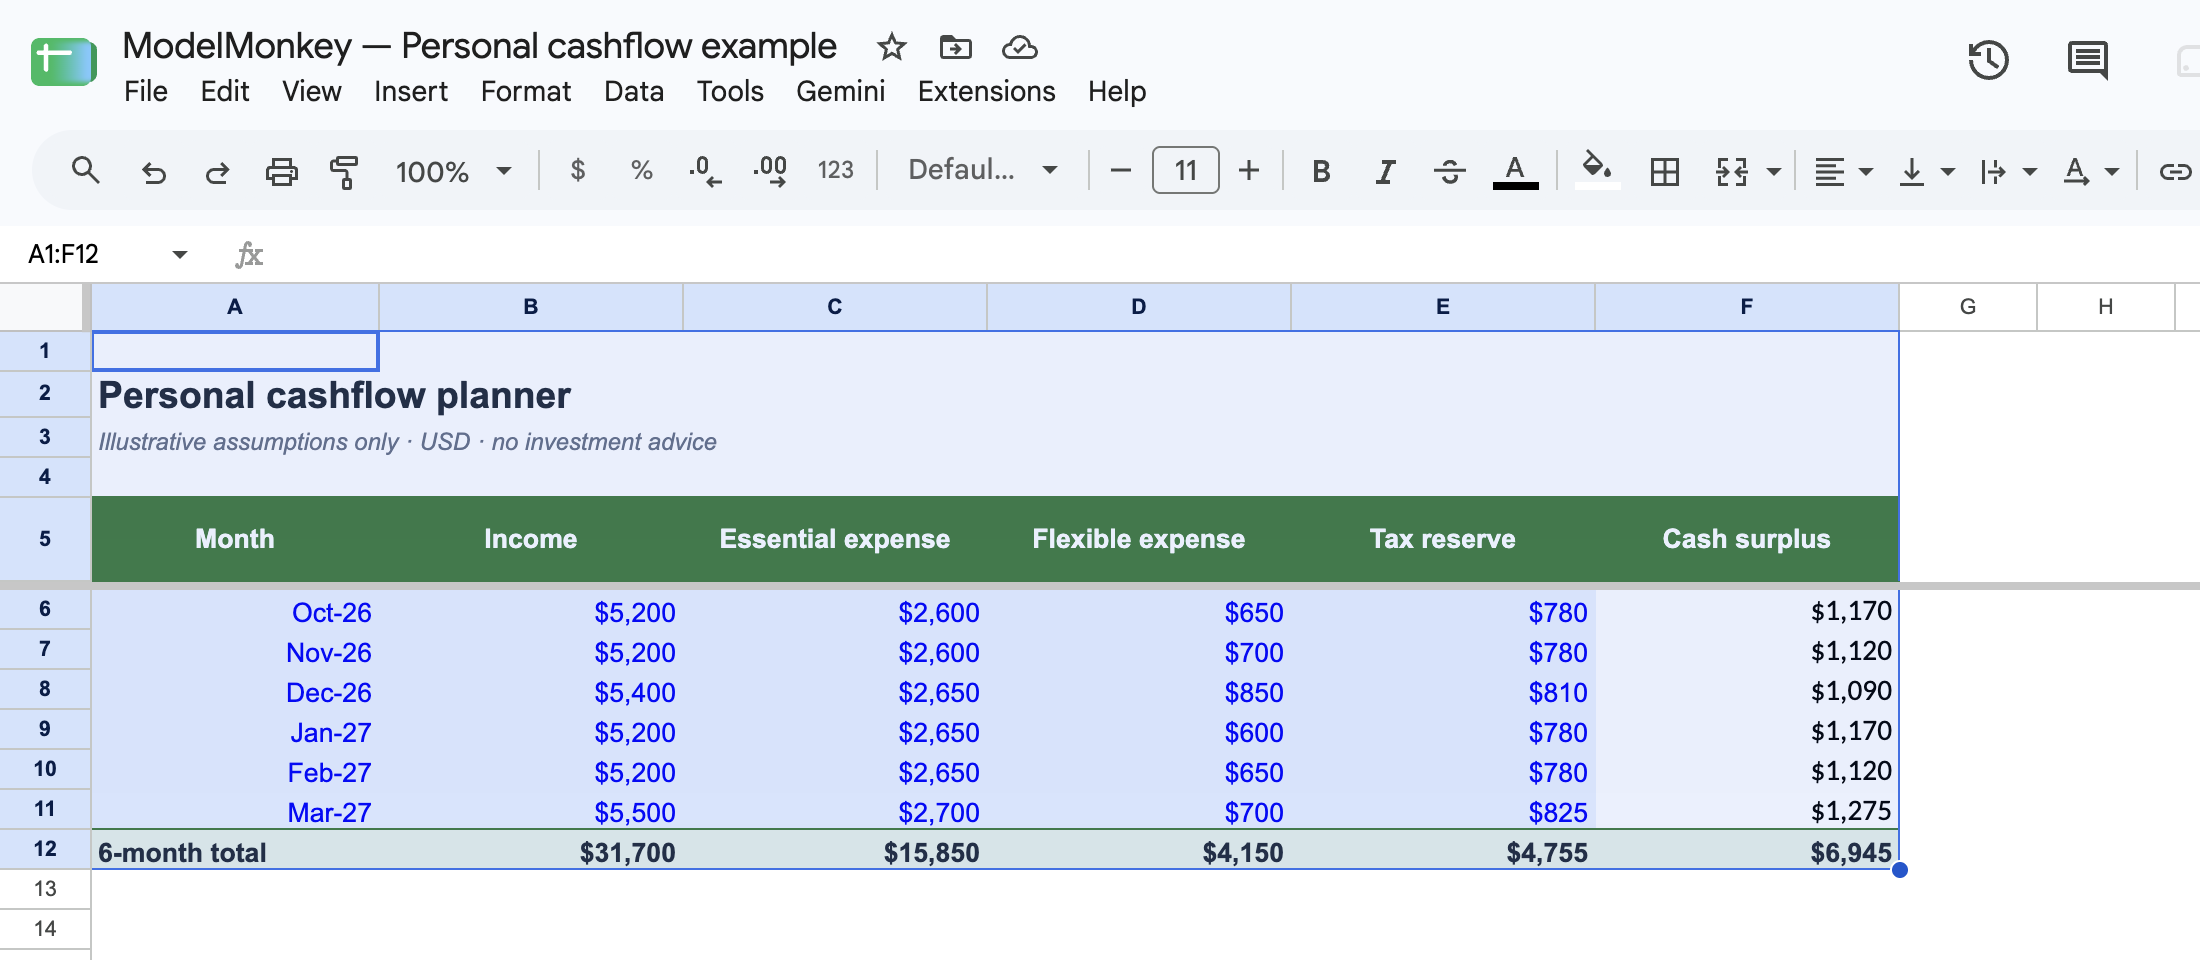Click the document title text
Image resolution: width=2200 pixels, height=960 pixels.
point(479,46)
